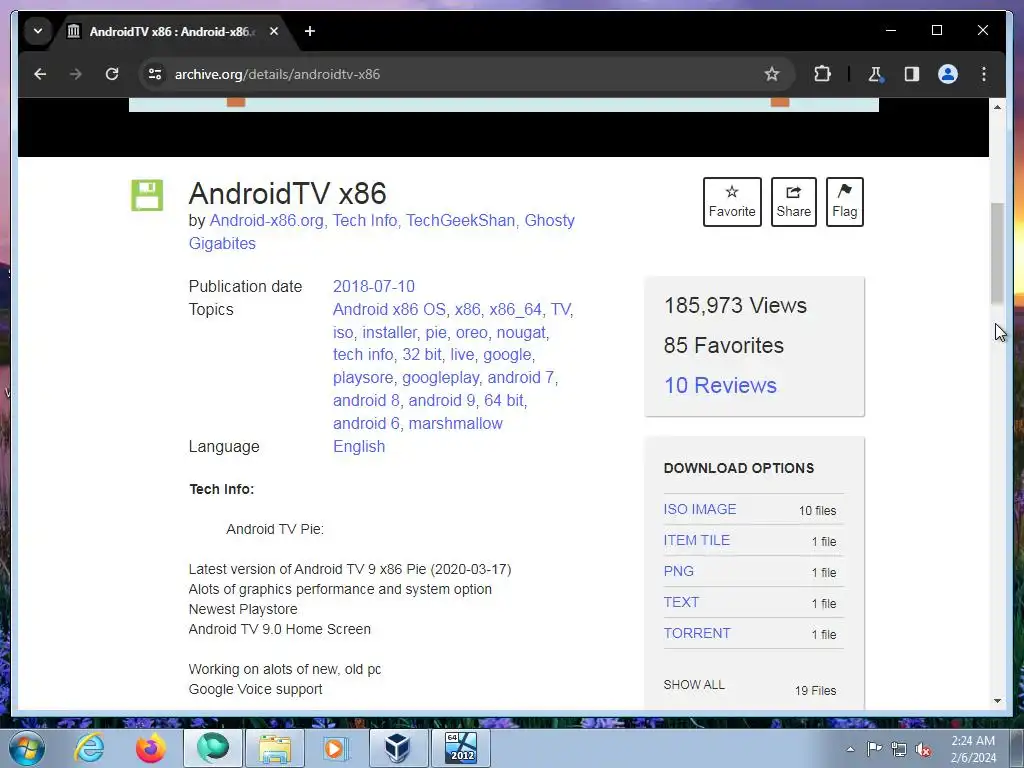Open the tab search dropdown arrow
Viewport: 1024px width, 768px height.
pyautogui.click(x=38, y=31)
